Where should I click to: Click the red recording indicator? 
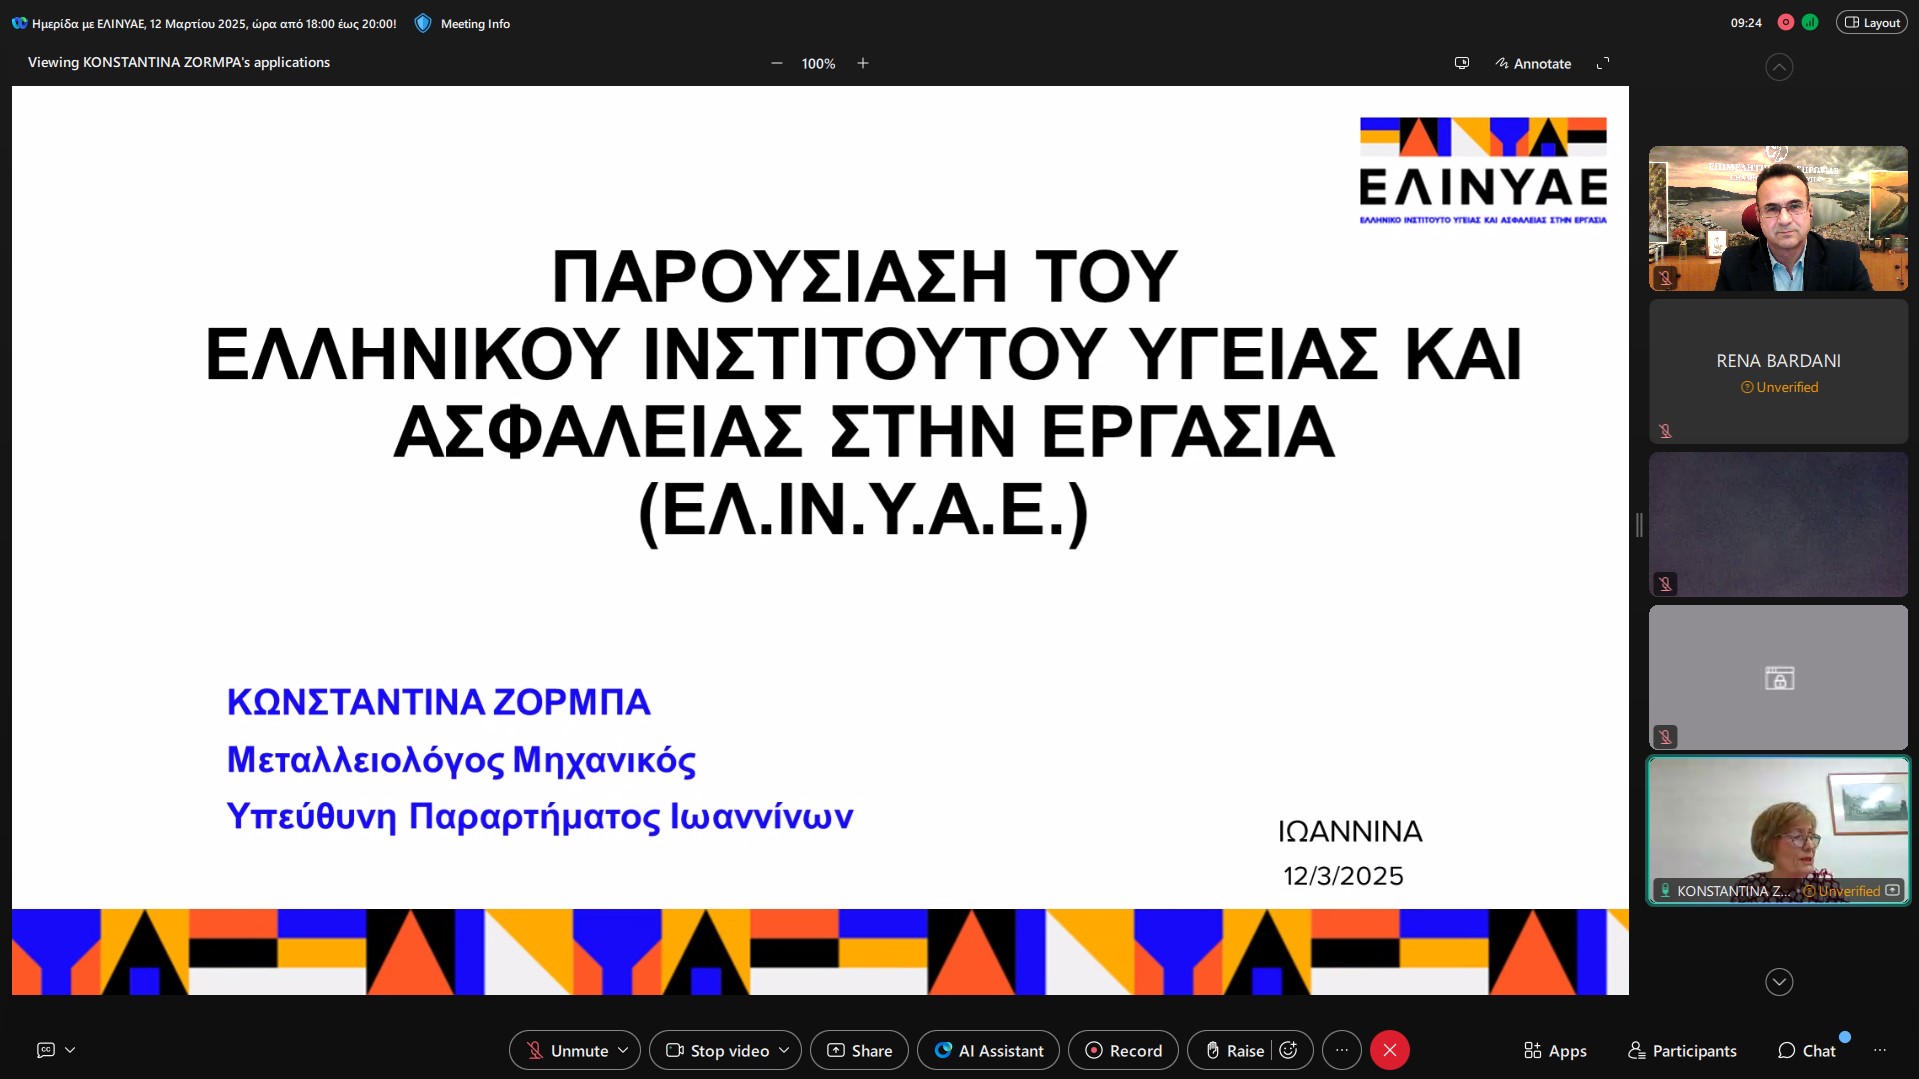pos(1786,22)
